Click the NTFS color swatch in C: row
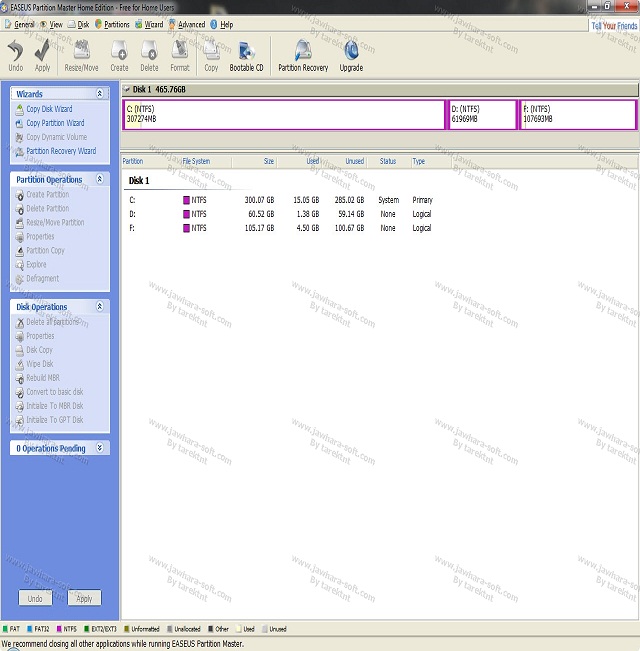640x651 pixels. pos(186,200)
